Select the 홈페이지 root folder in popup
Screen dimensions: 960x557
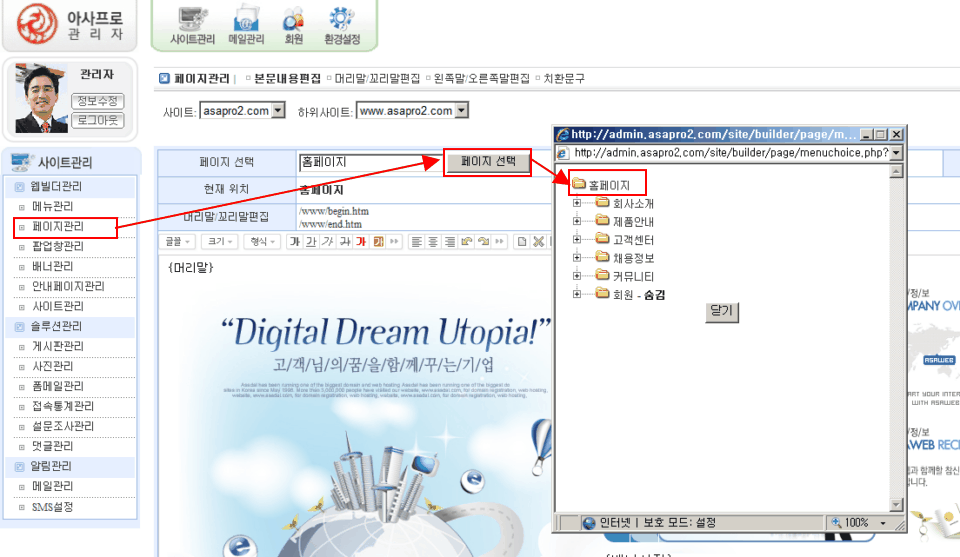608,185
